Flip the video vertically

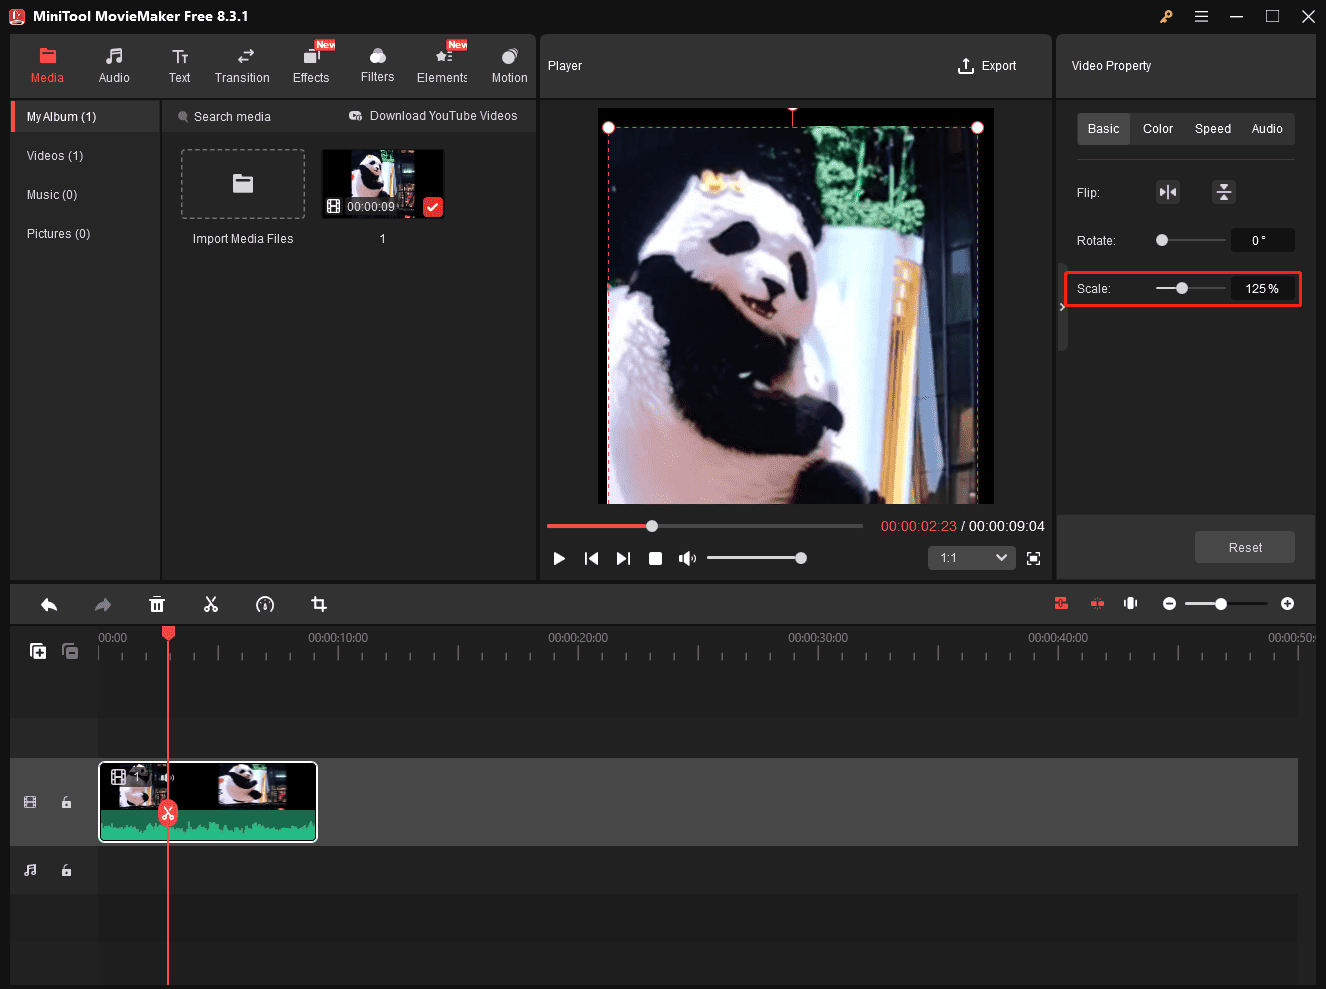(1224, 192)
